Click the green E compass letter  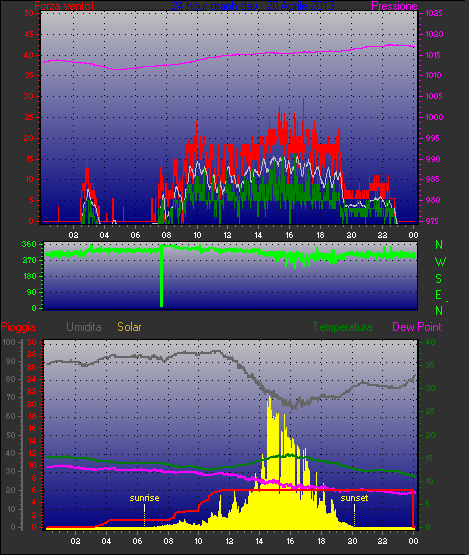439,294
